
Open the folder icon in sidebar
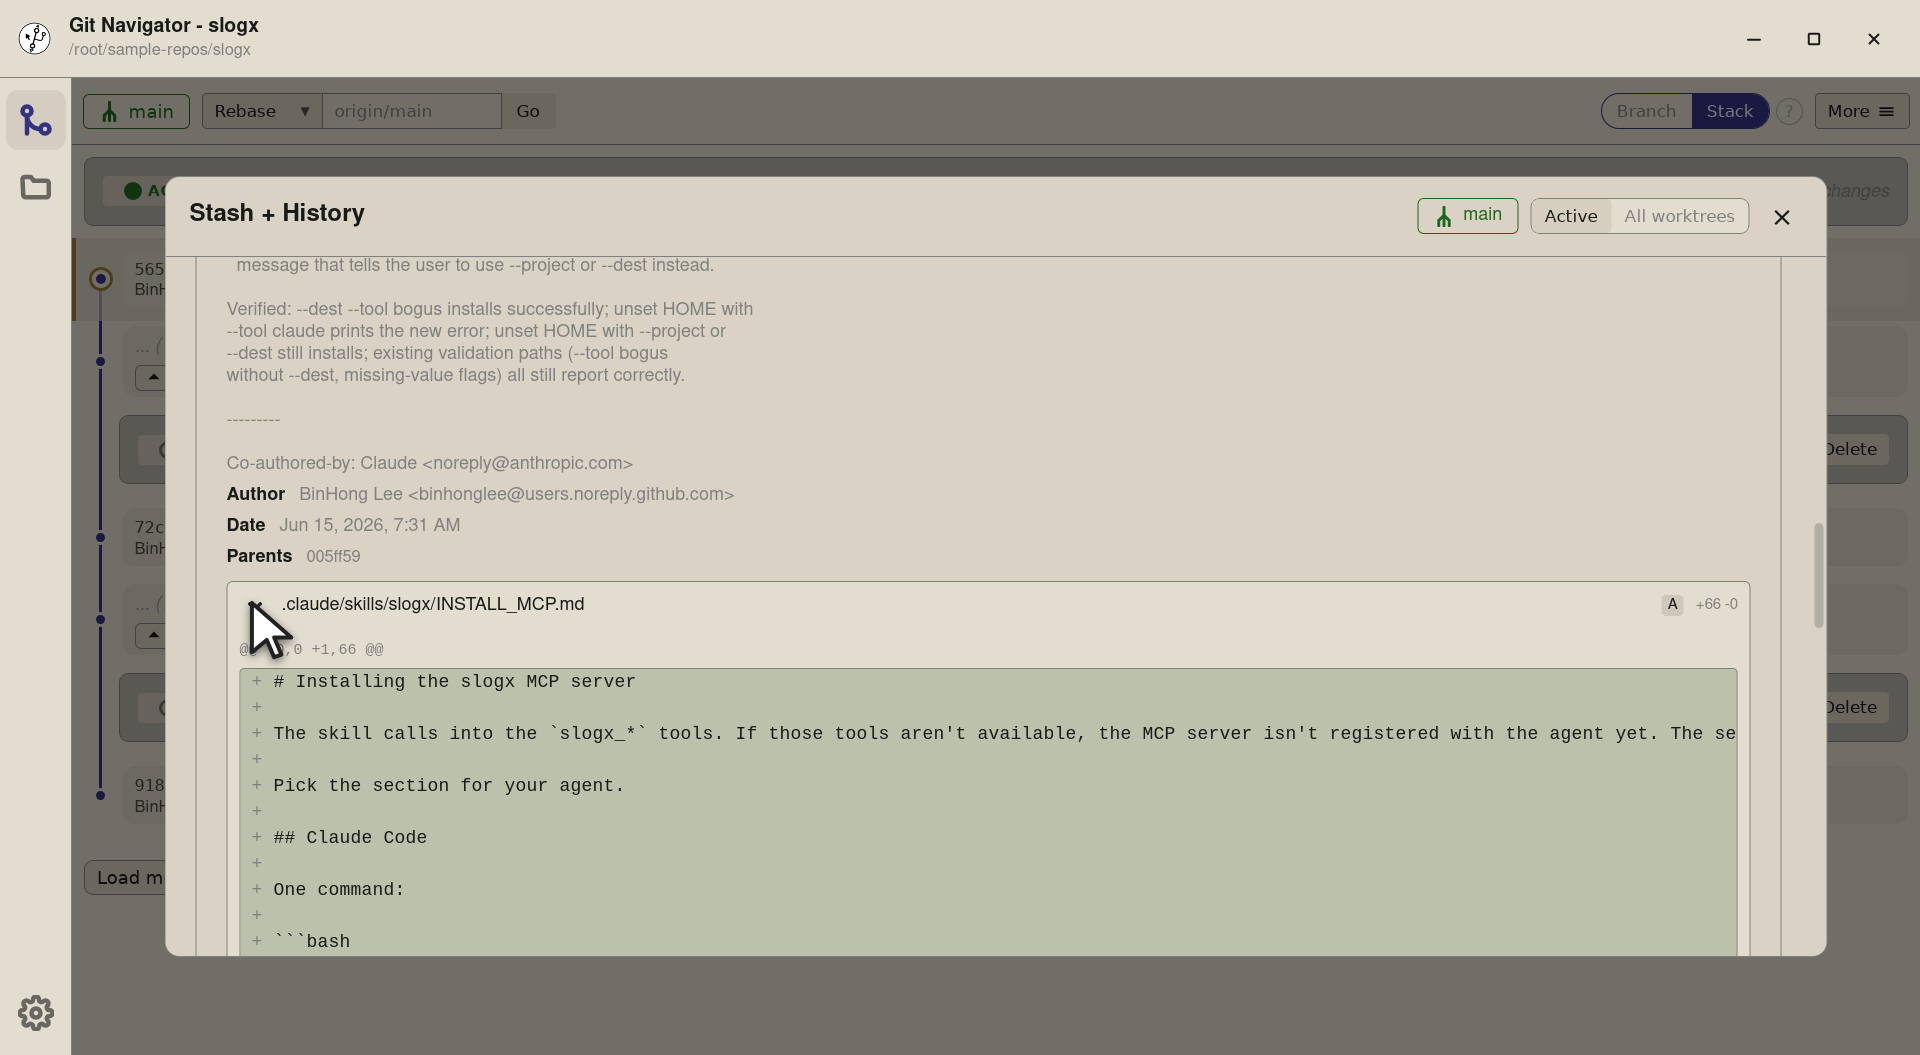coord(36,187)
